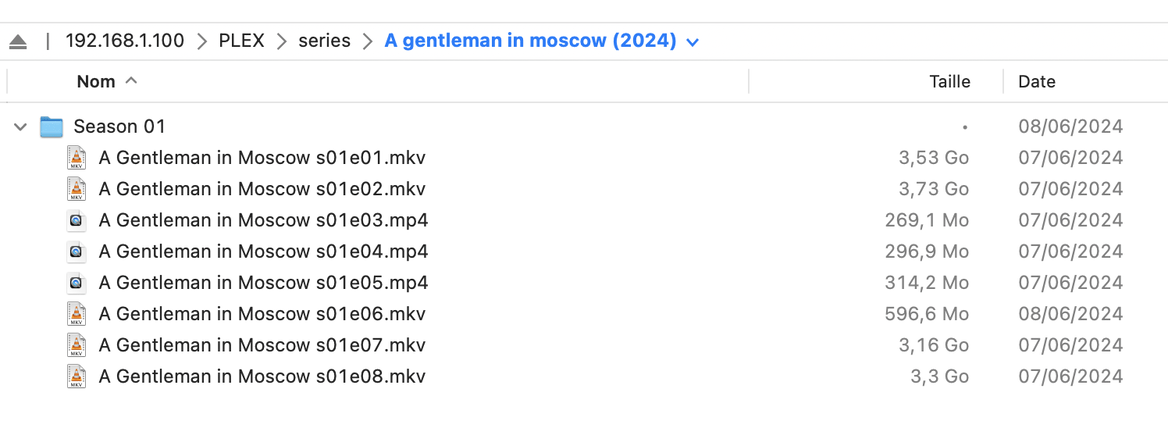Click the MKV icon for episode s01e08

76,377
